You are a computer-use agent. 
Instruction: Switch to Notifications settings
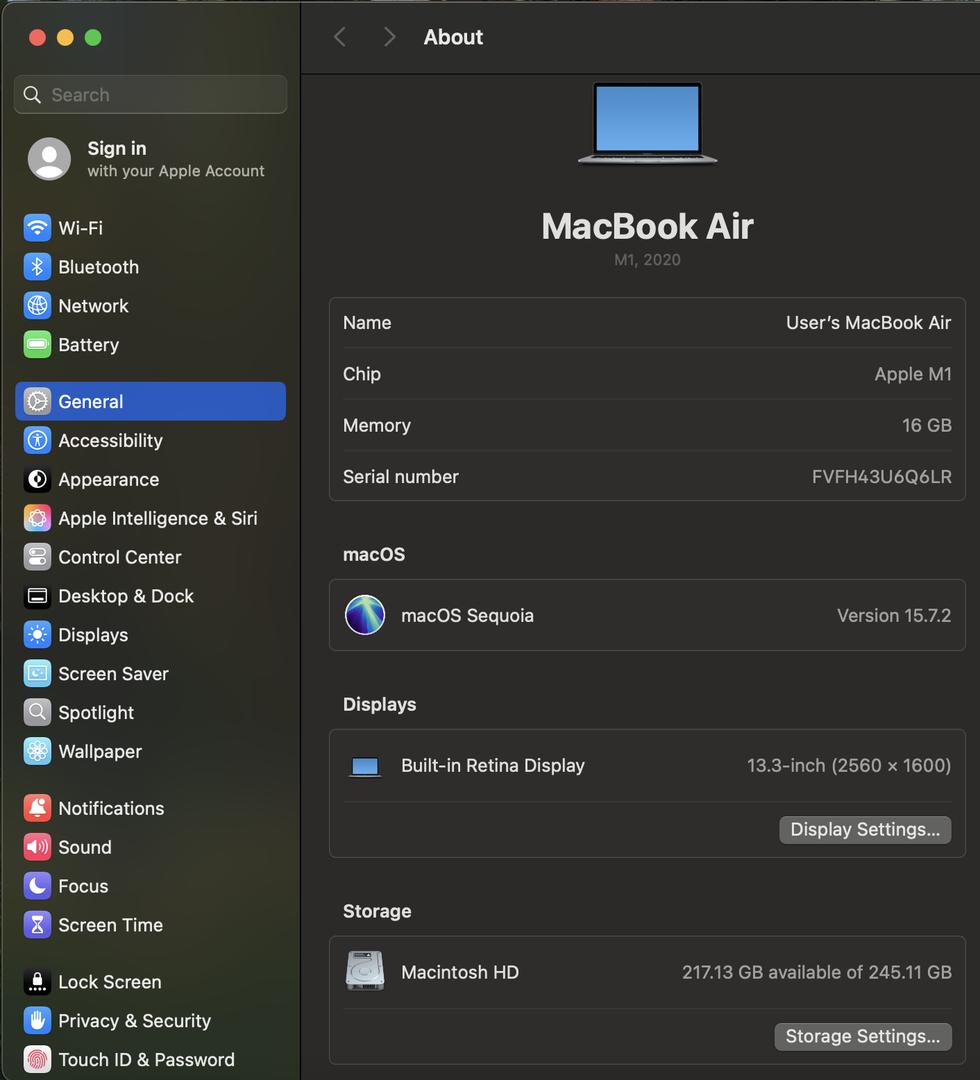pos(111,808)
